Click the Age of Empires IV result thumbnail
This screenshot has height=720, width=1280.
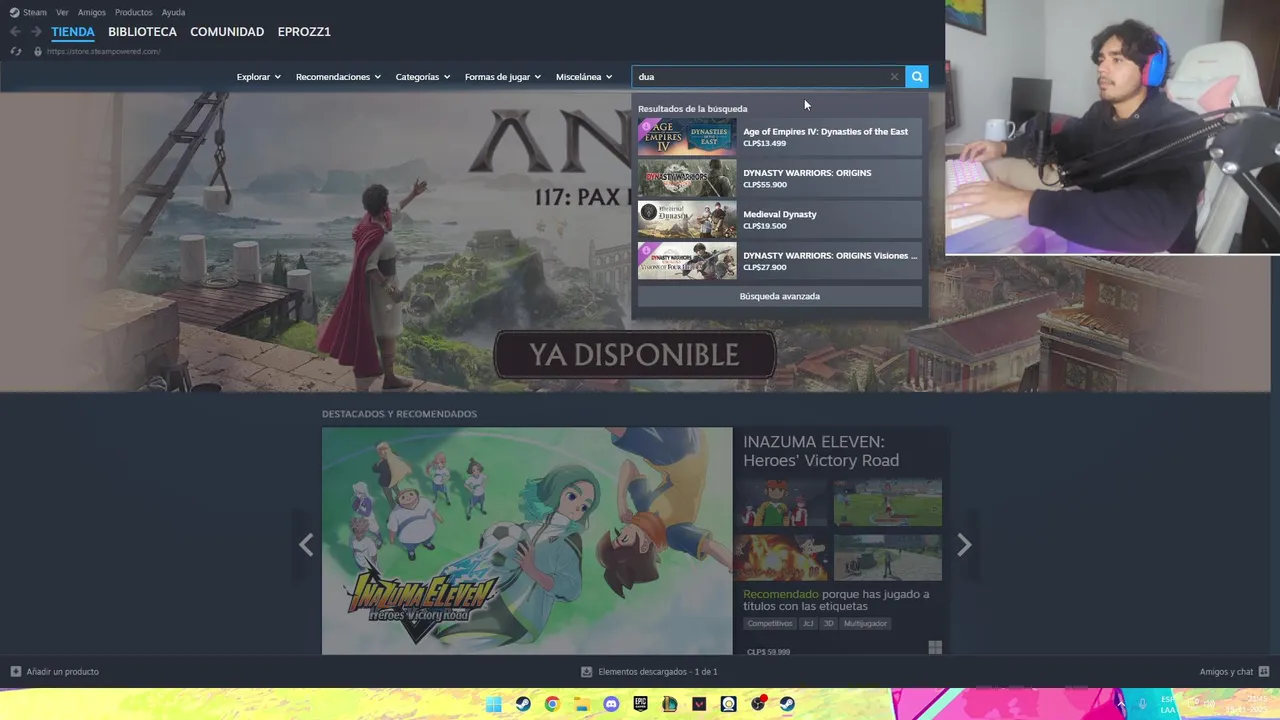(687, 137)
